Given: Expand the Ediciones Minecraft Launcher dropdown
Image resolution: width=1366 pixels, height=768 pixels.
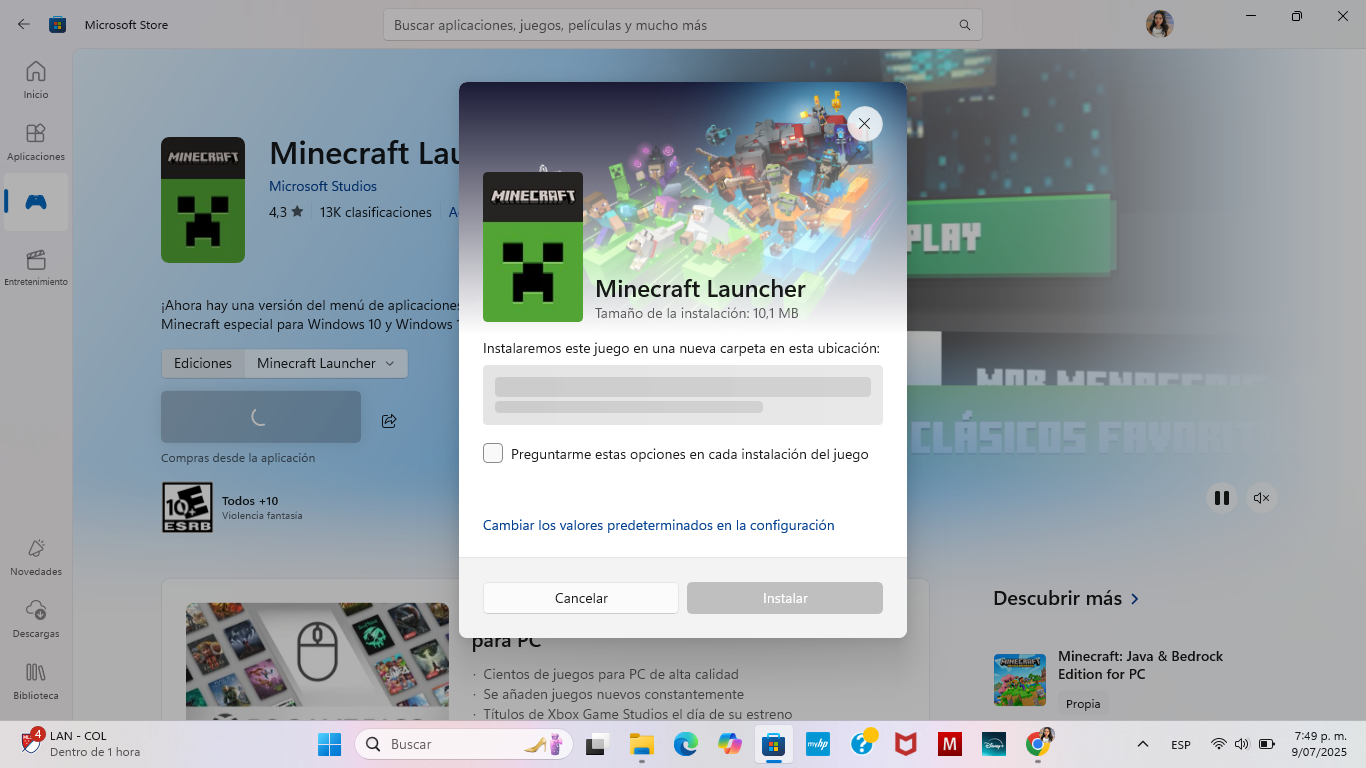Looking at the screenshot, I should tap(326, 363).
